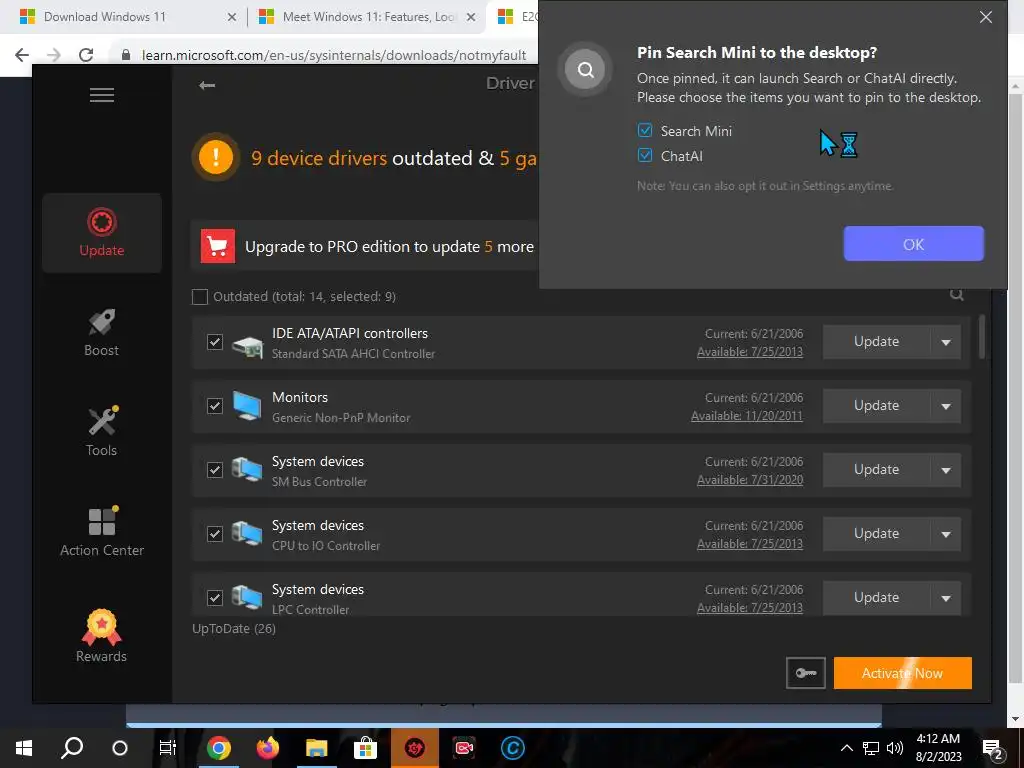Click the IDE ATA/ATAPI controllers device icon
Viewport: 1024px width, 768px height.
click(x=248, y=345)
